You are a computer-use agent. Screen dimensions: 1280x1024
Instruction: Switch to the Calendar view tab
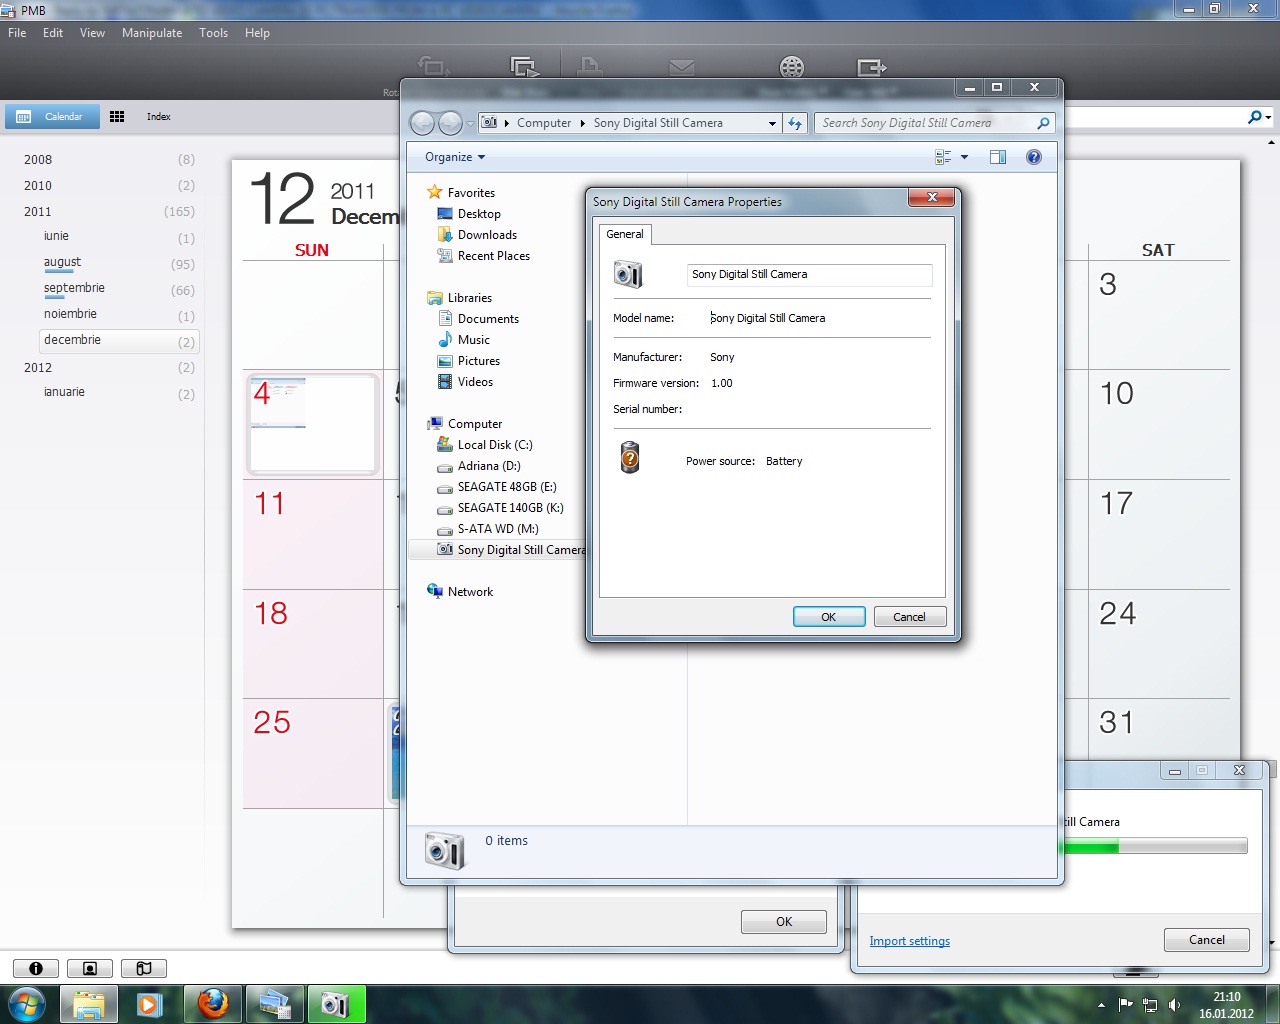point(52,117)
